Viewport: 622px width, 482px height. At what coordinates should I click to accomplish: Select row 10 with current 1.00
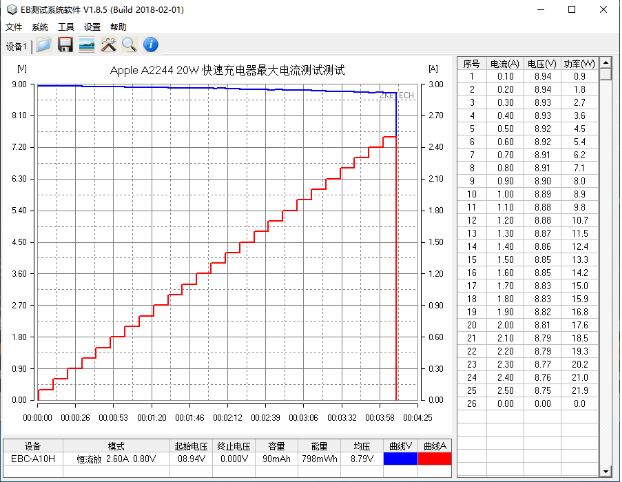528,194
